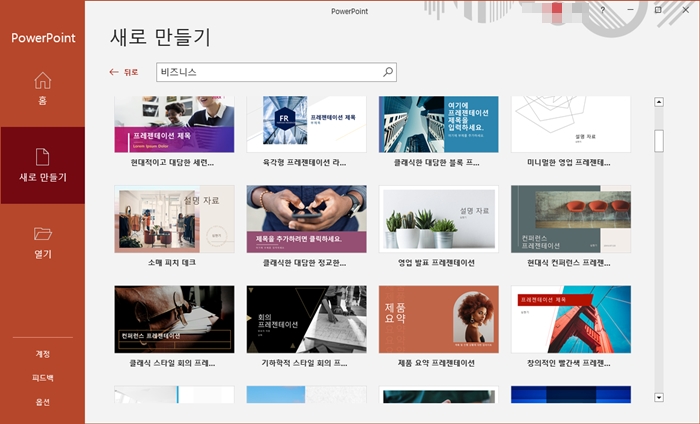The width and height of the screenshot is (700, 424).
Task: Click the 소매 피치 데크 caption
Action: tap(172, 263)
